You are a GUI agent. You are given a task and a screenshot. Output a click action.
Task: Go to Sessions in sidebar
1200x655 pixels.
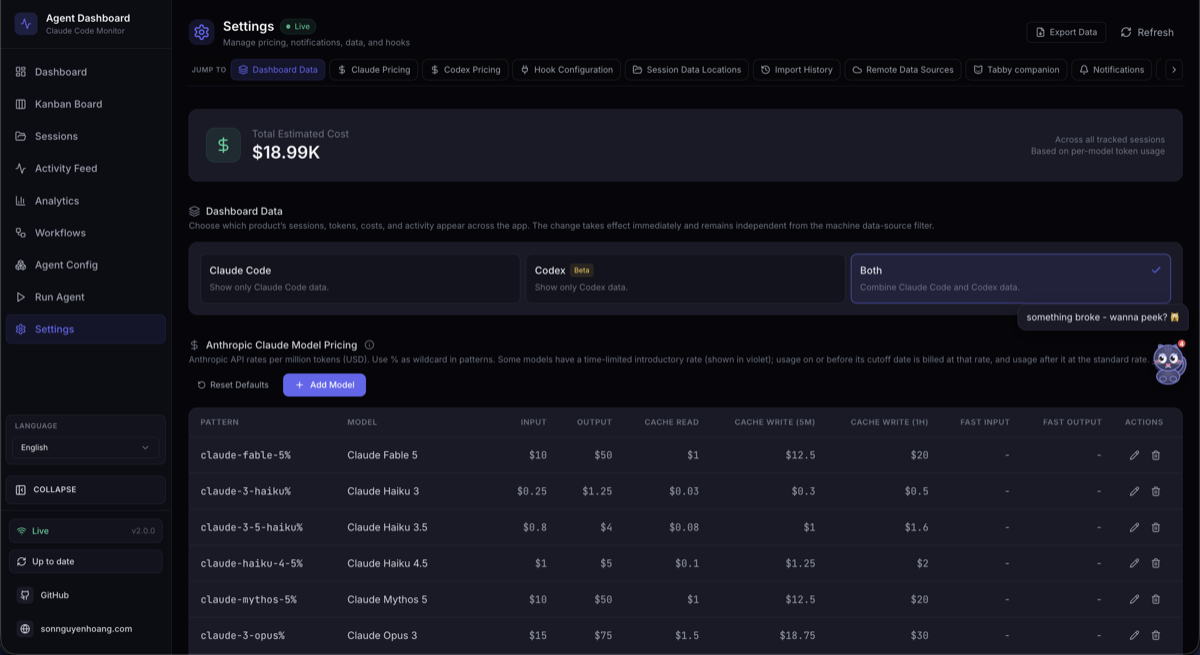coord(85,136)
